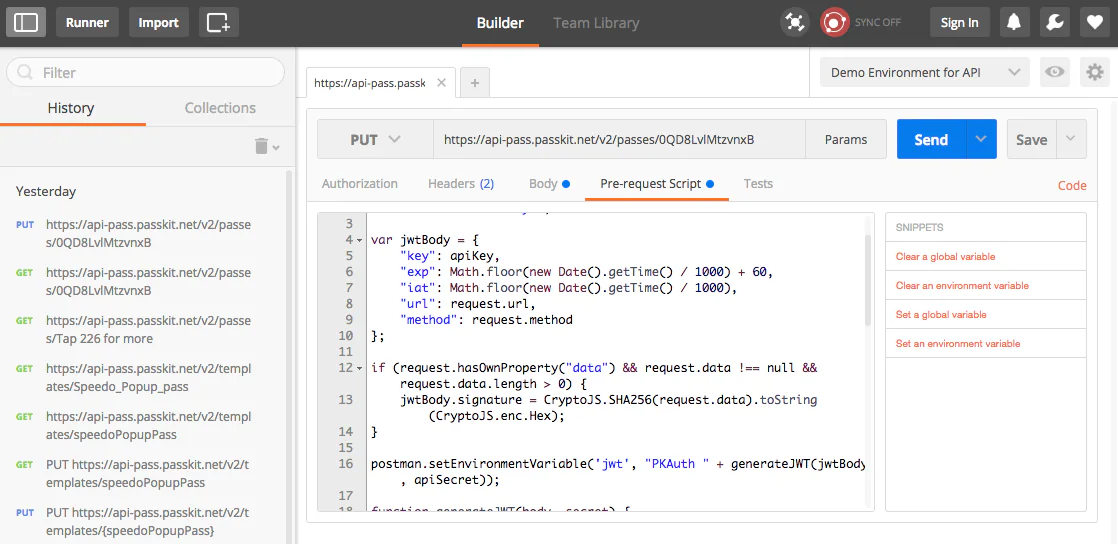Open the PUT method dropdown
Screen dimensions: 1118x544
click(375, 139)
